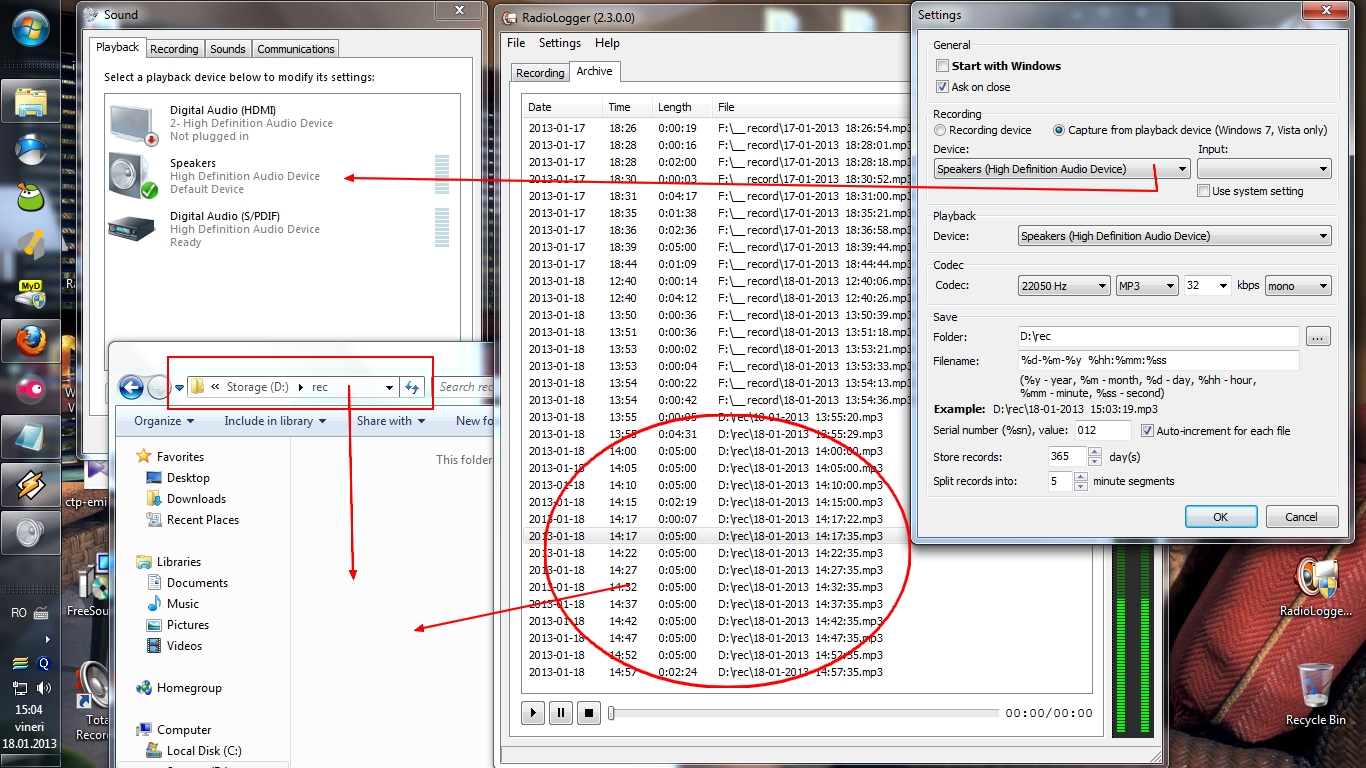Click the Filename pattern input field
The image size is (1366, 768).
point(1157,360)
